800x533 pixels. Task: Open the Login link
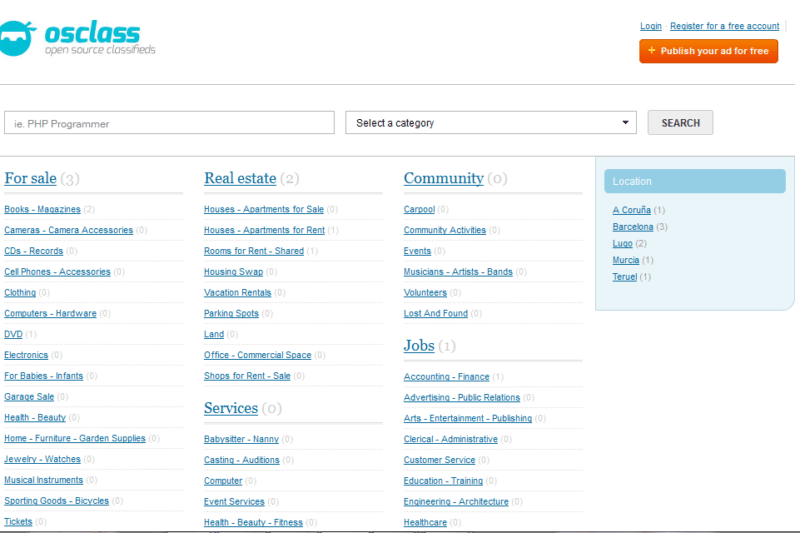(x=651, y=26)
